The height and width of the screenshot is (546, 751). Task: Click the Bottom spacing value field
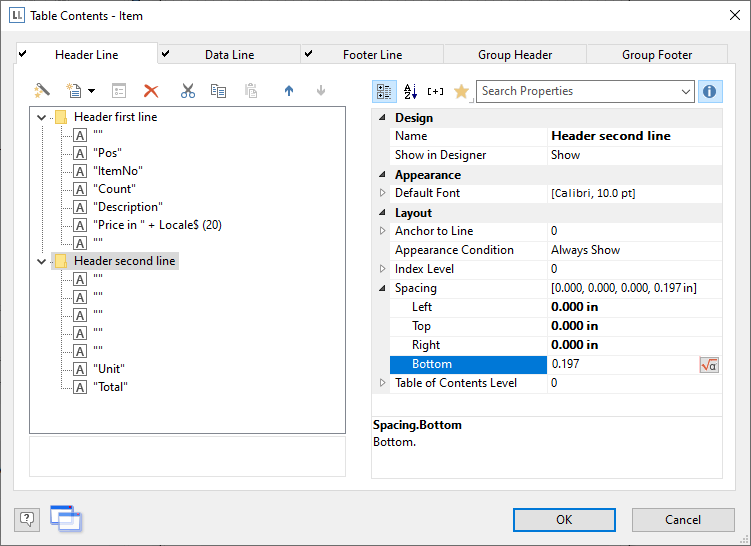pyautogui.click(x=620, y=365)
